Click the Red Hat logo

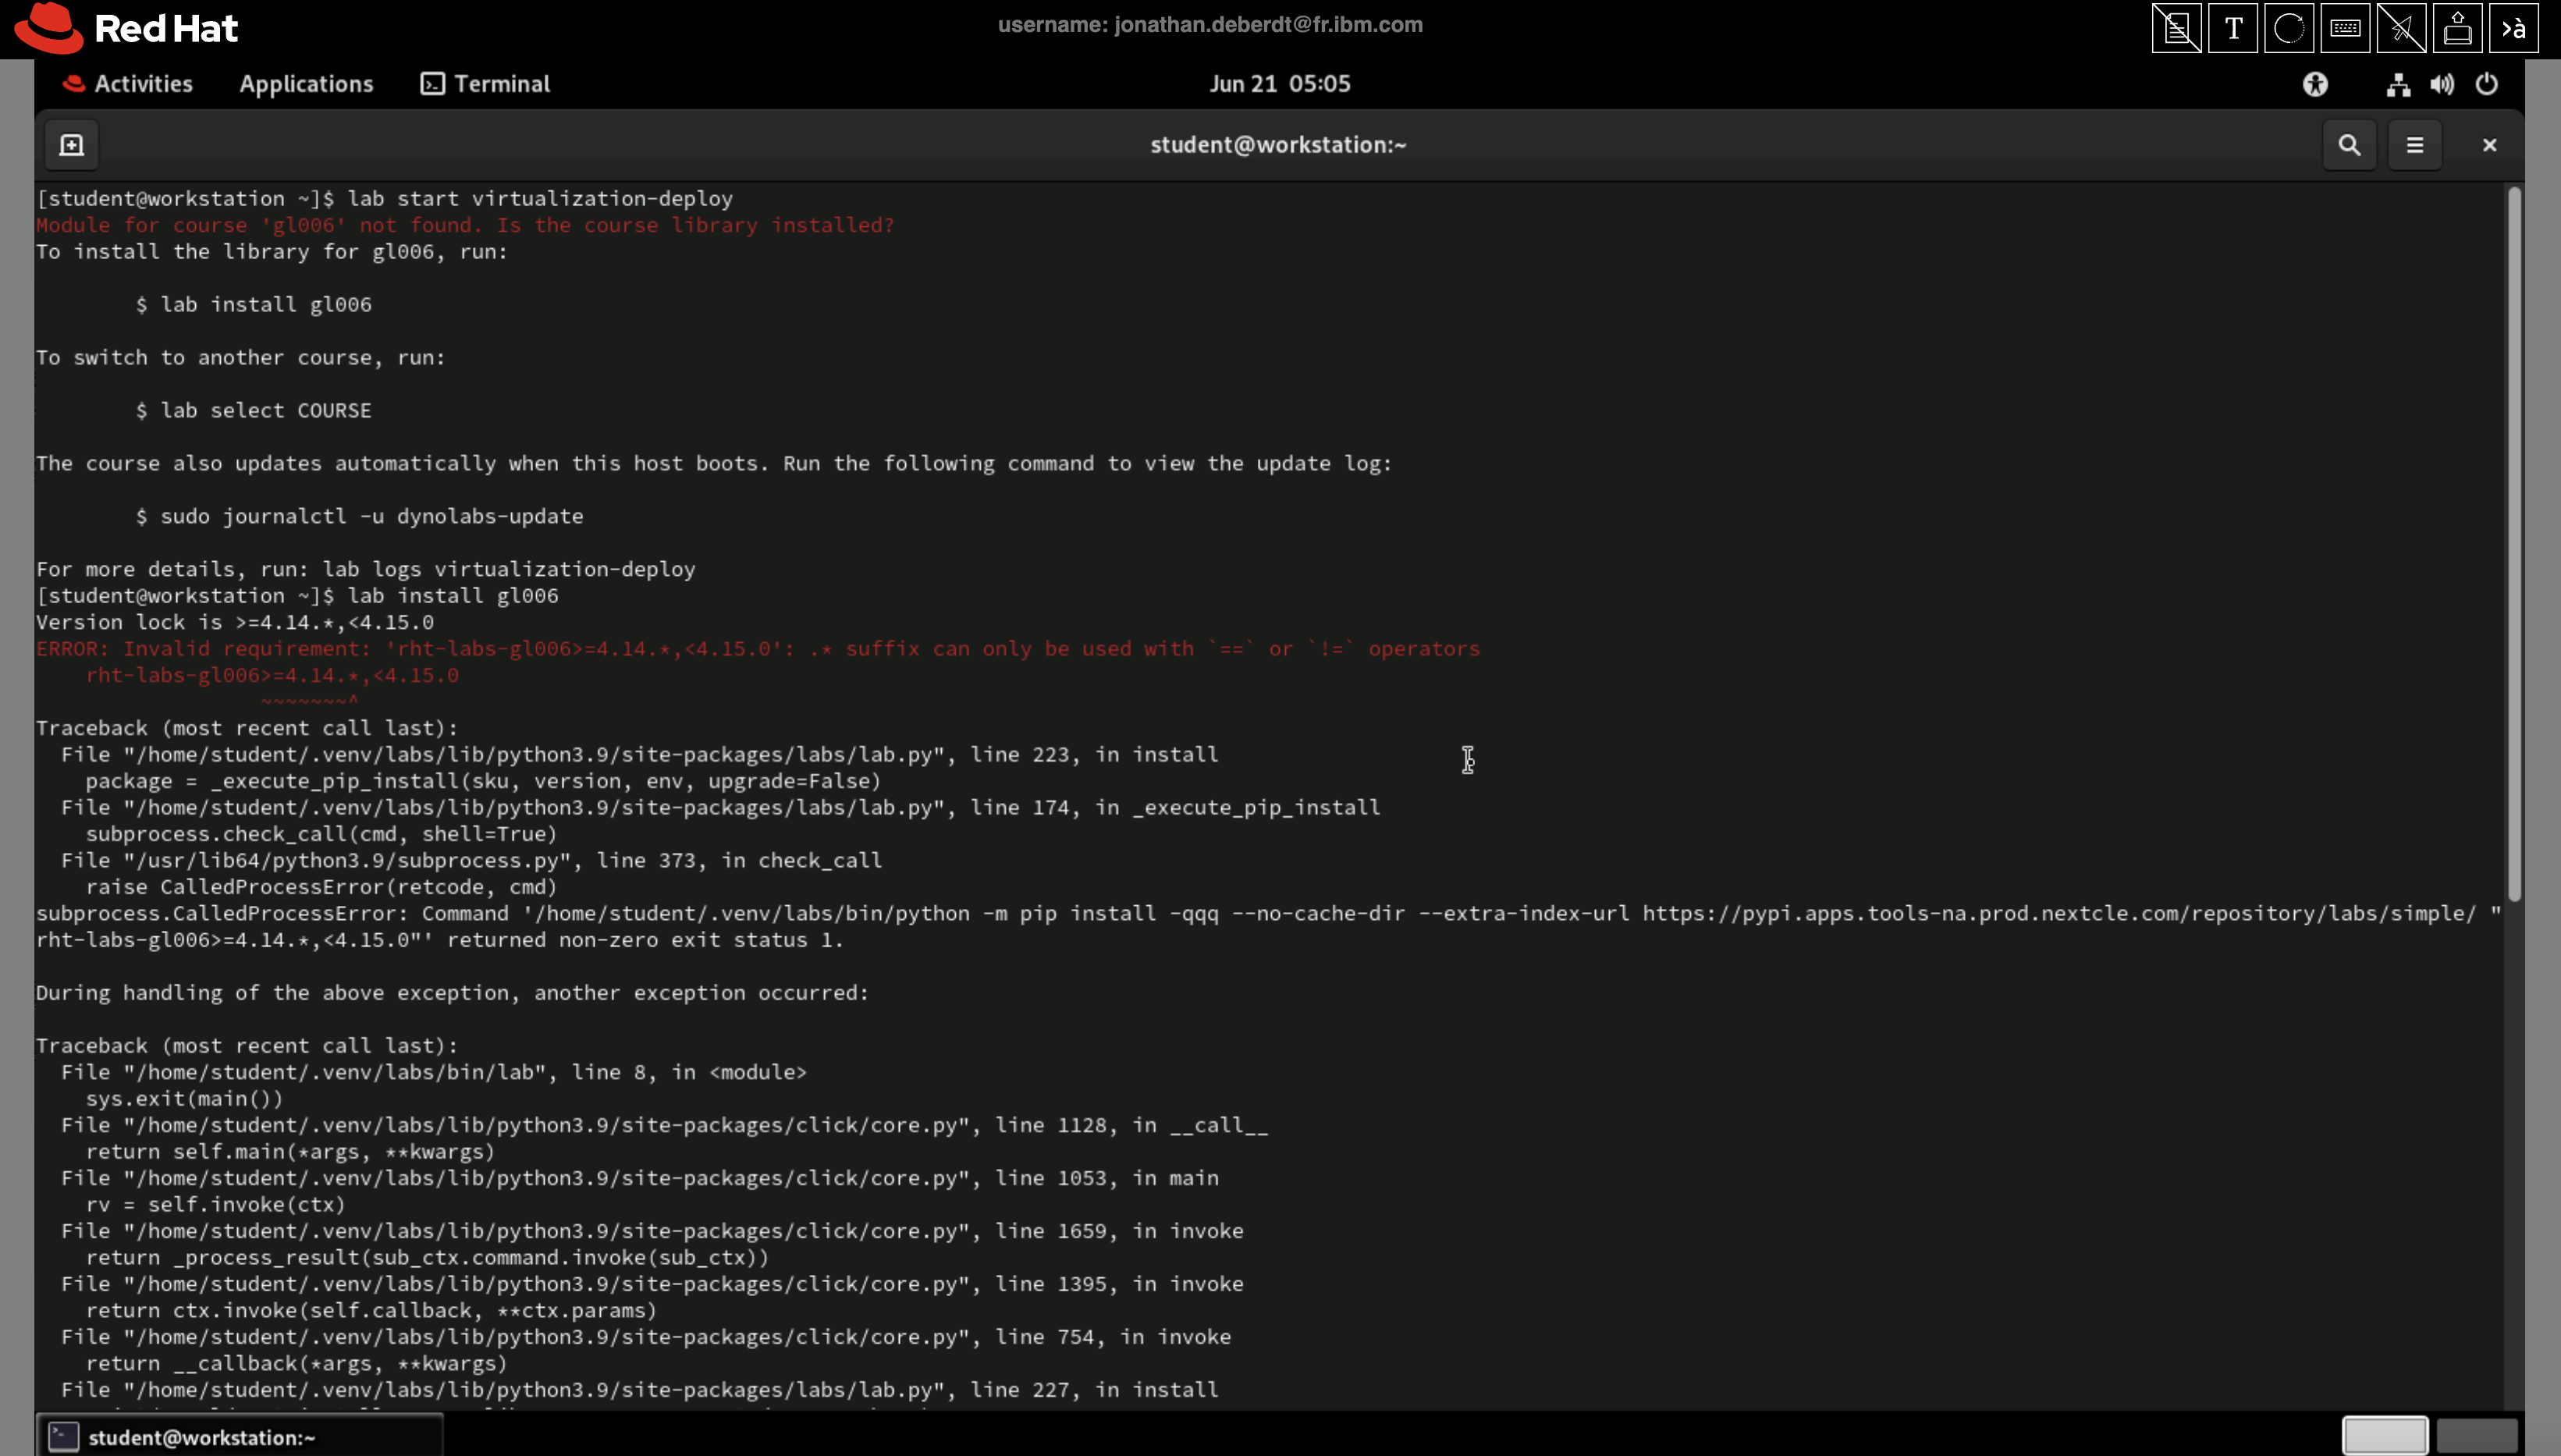point(125,27)
